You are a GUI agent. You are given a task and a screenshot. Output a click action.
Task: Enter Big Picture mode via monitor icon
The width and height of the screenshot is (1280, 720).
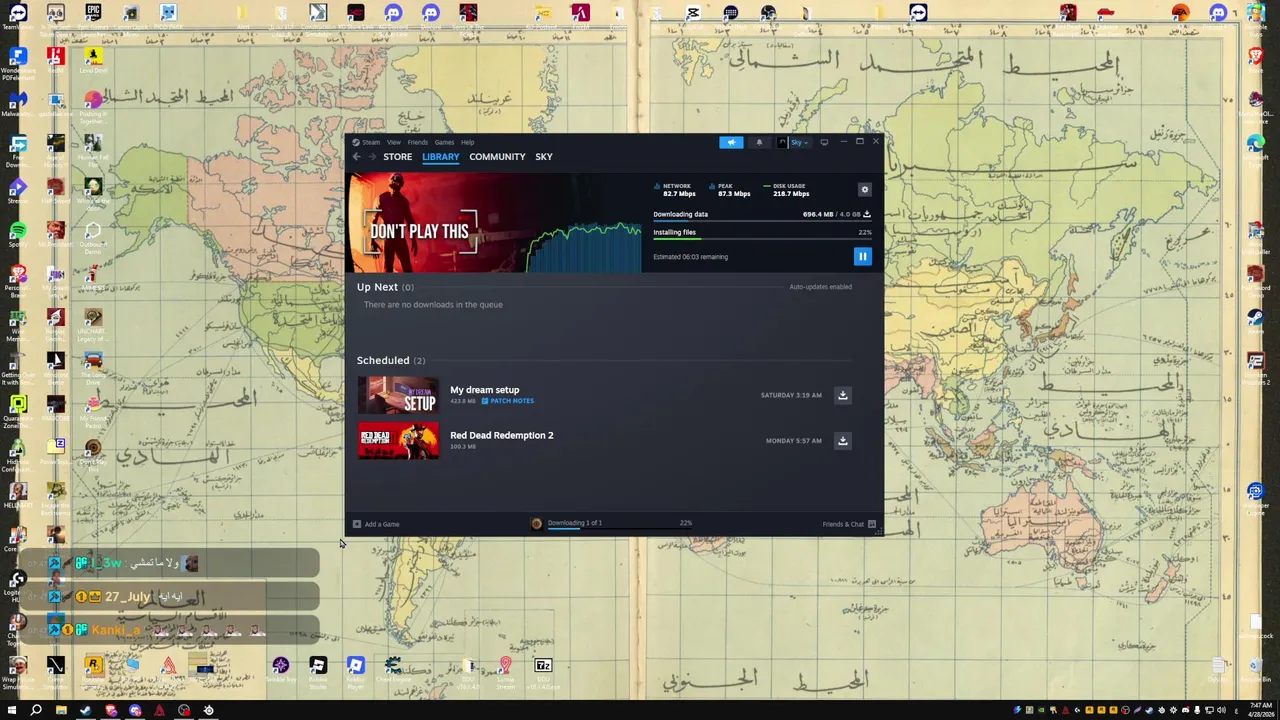[824, 142]
